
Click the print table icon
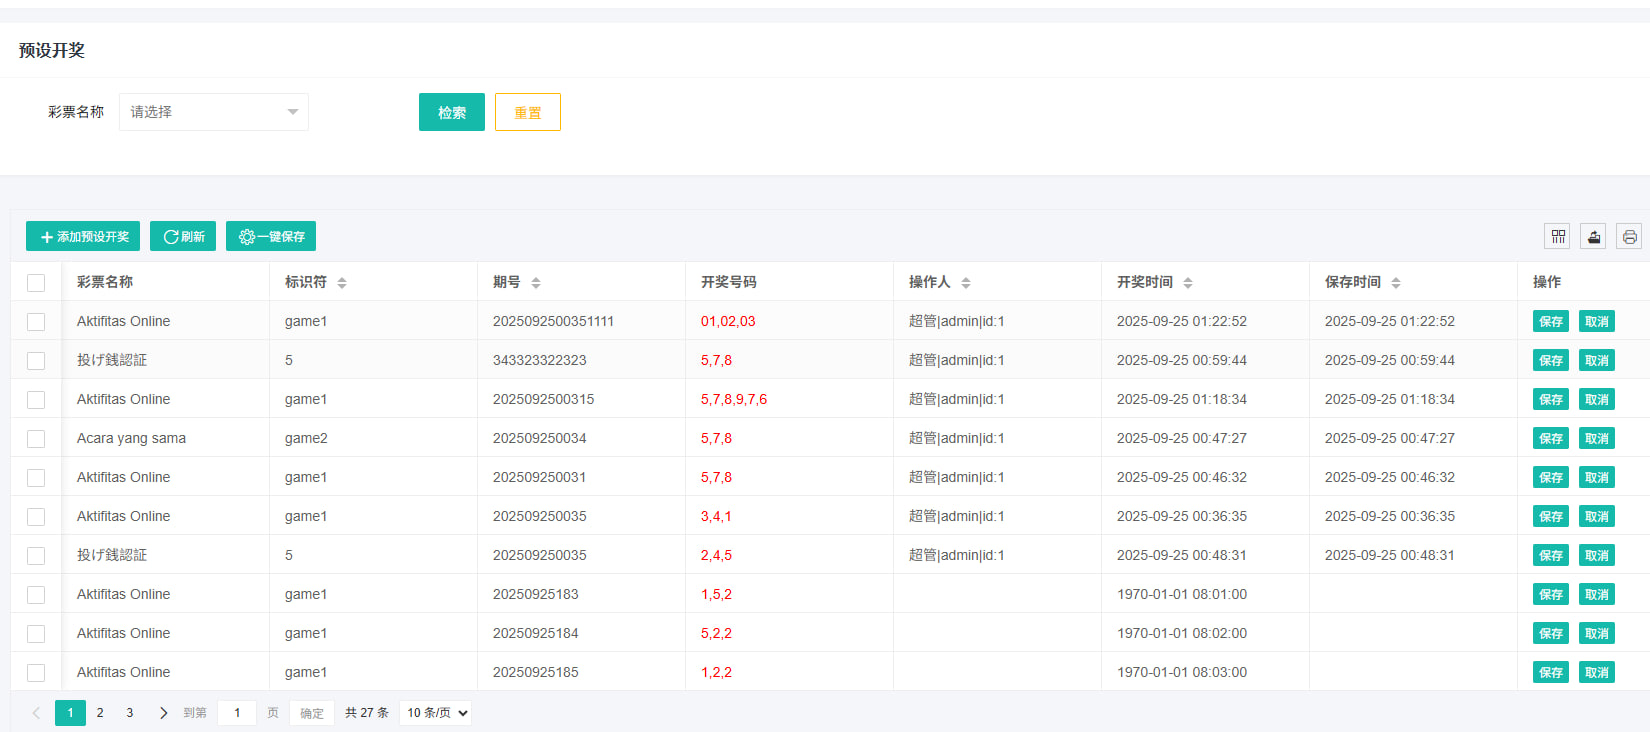coord(1629,237)
